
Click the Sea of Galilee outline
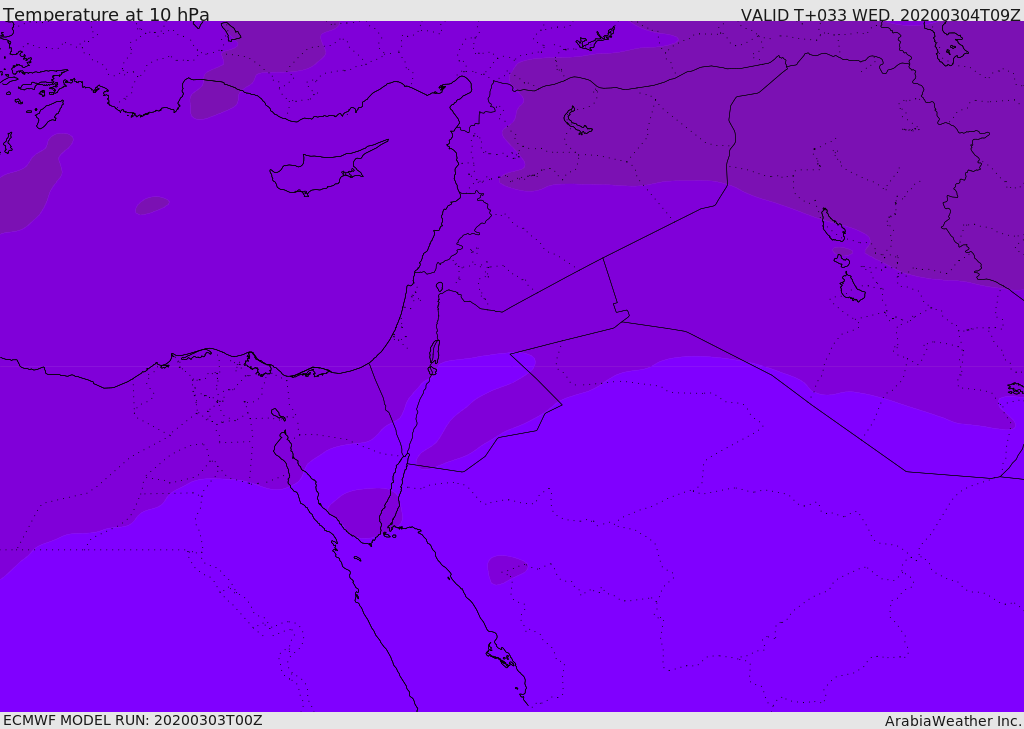(440, 287)
